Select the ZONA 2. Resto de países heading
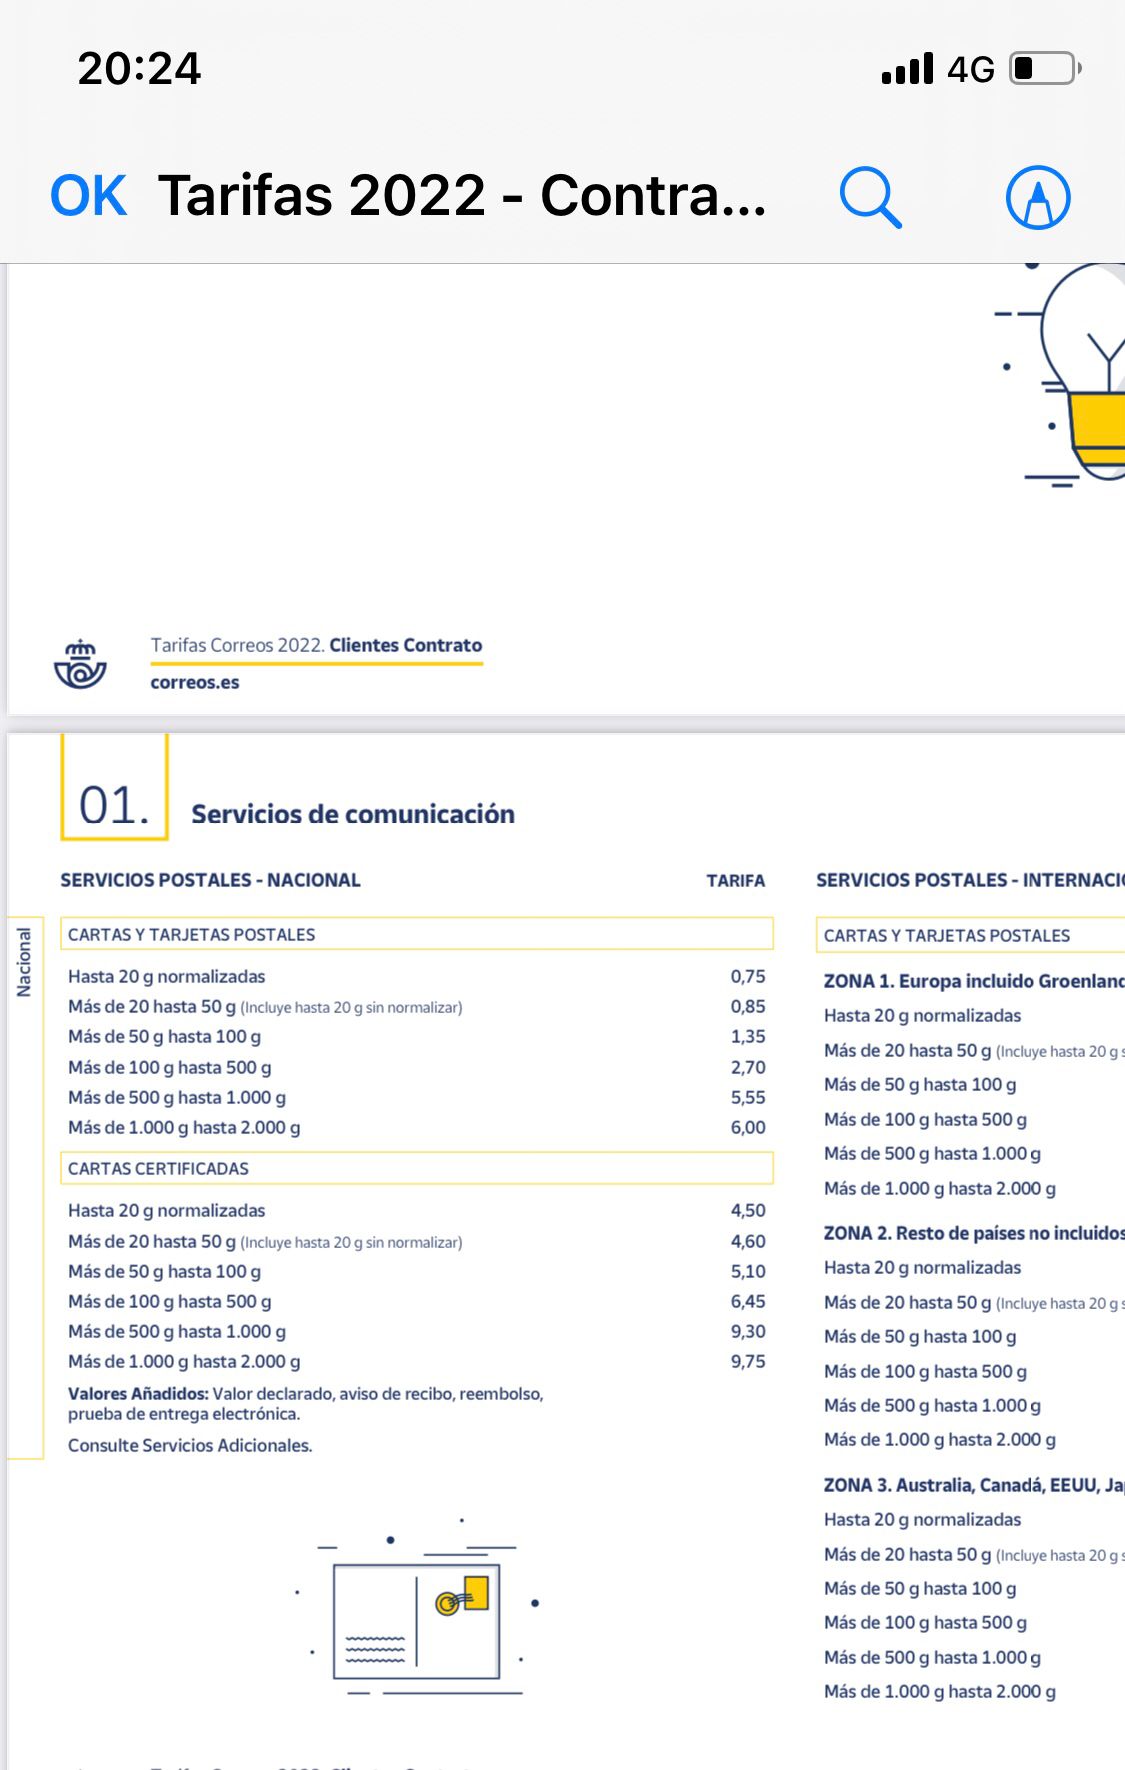This screenshot has width=1125, height=1770. (x=974, y=1233)
